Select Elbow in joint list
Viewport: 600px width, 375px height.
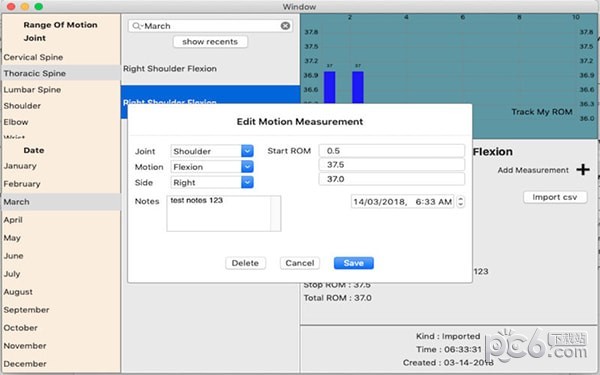point(61,122)
